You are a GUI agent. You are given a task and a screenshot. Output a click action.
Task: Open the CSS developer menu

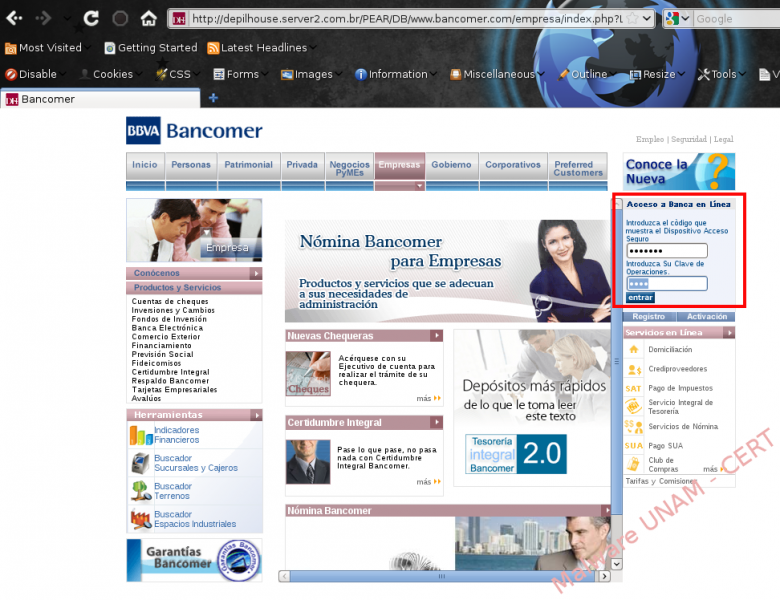pos(177,74)
